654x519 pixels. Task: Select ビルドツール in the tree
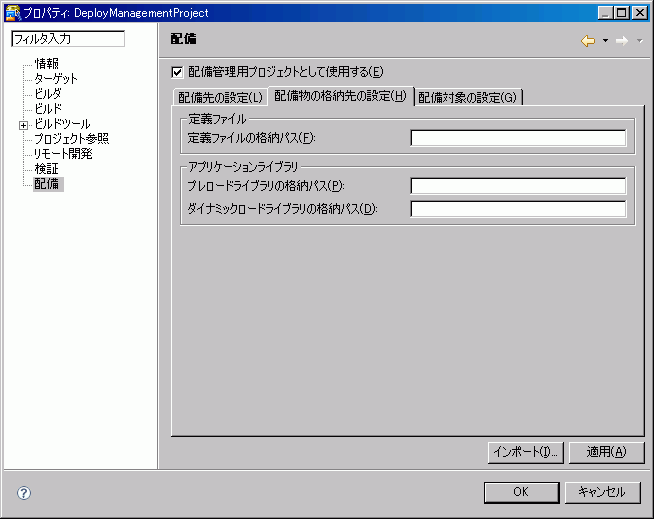tap(62, 124)
